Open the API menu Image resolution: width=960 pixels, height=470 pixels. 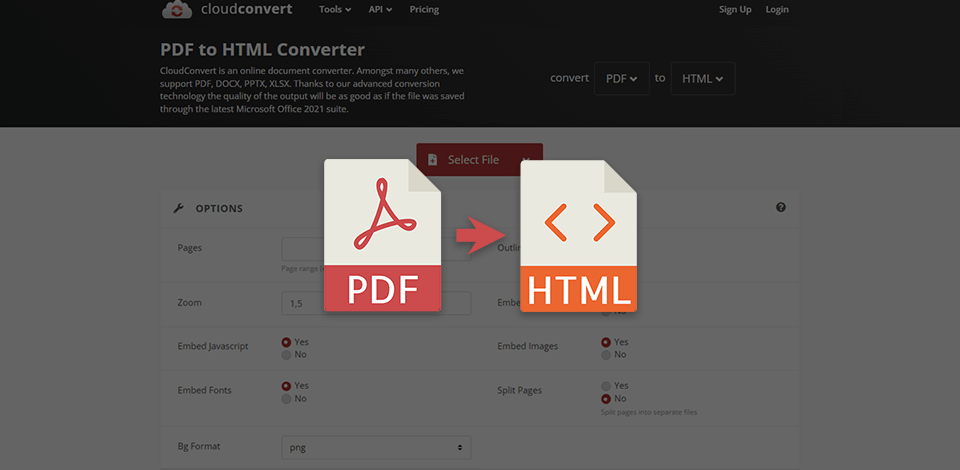pos(380,9)
